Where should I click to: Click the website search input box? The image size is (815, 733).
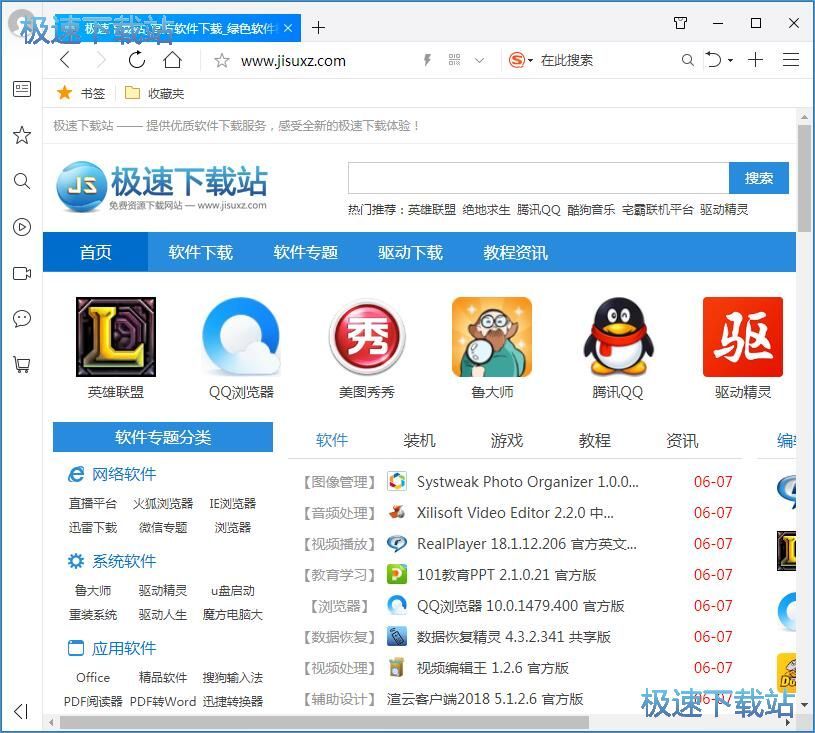pos(538,178)
